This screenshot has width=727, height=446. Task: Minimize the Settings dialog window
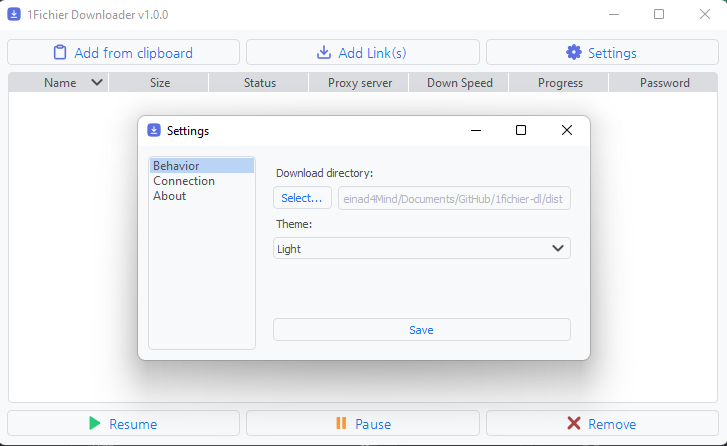pyautogui.click(x=476, y=130)
